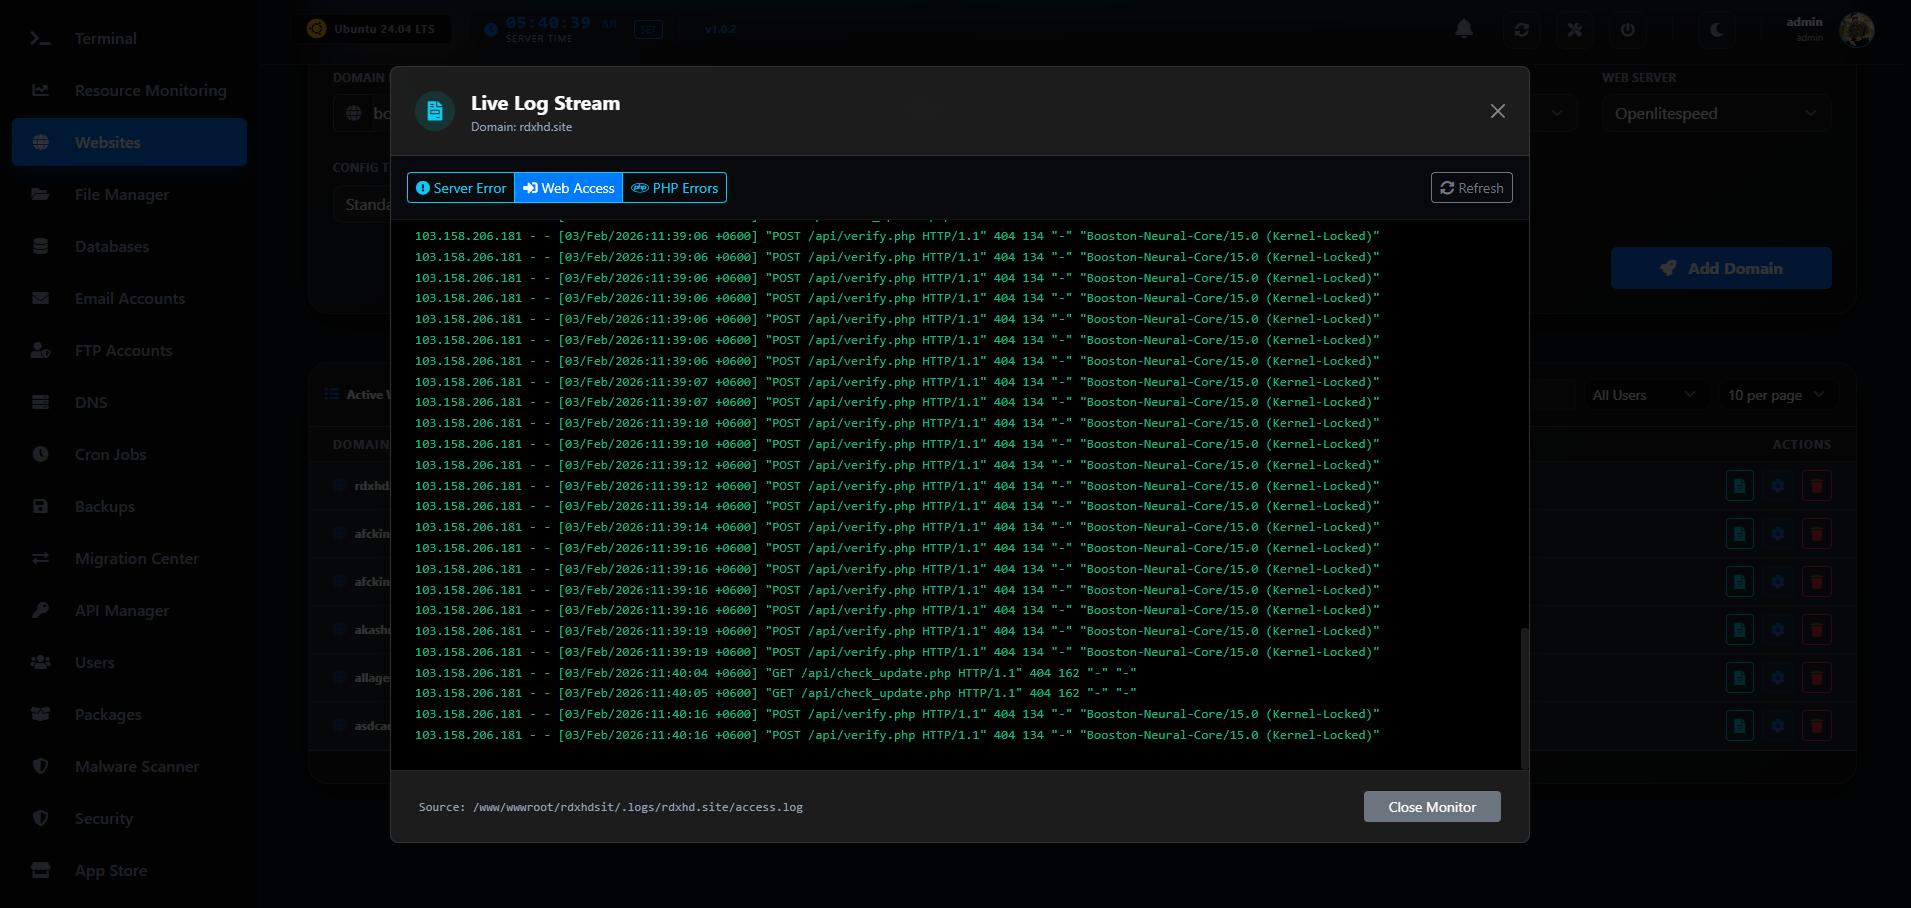The width and height of the screenshot is (1911, 908).
Task: Click the wrench maintenance icon in top bar
Action: 1574,30
